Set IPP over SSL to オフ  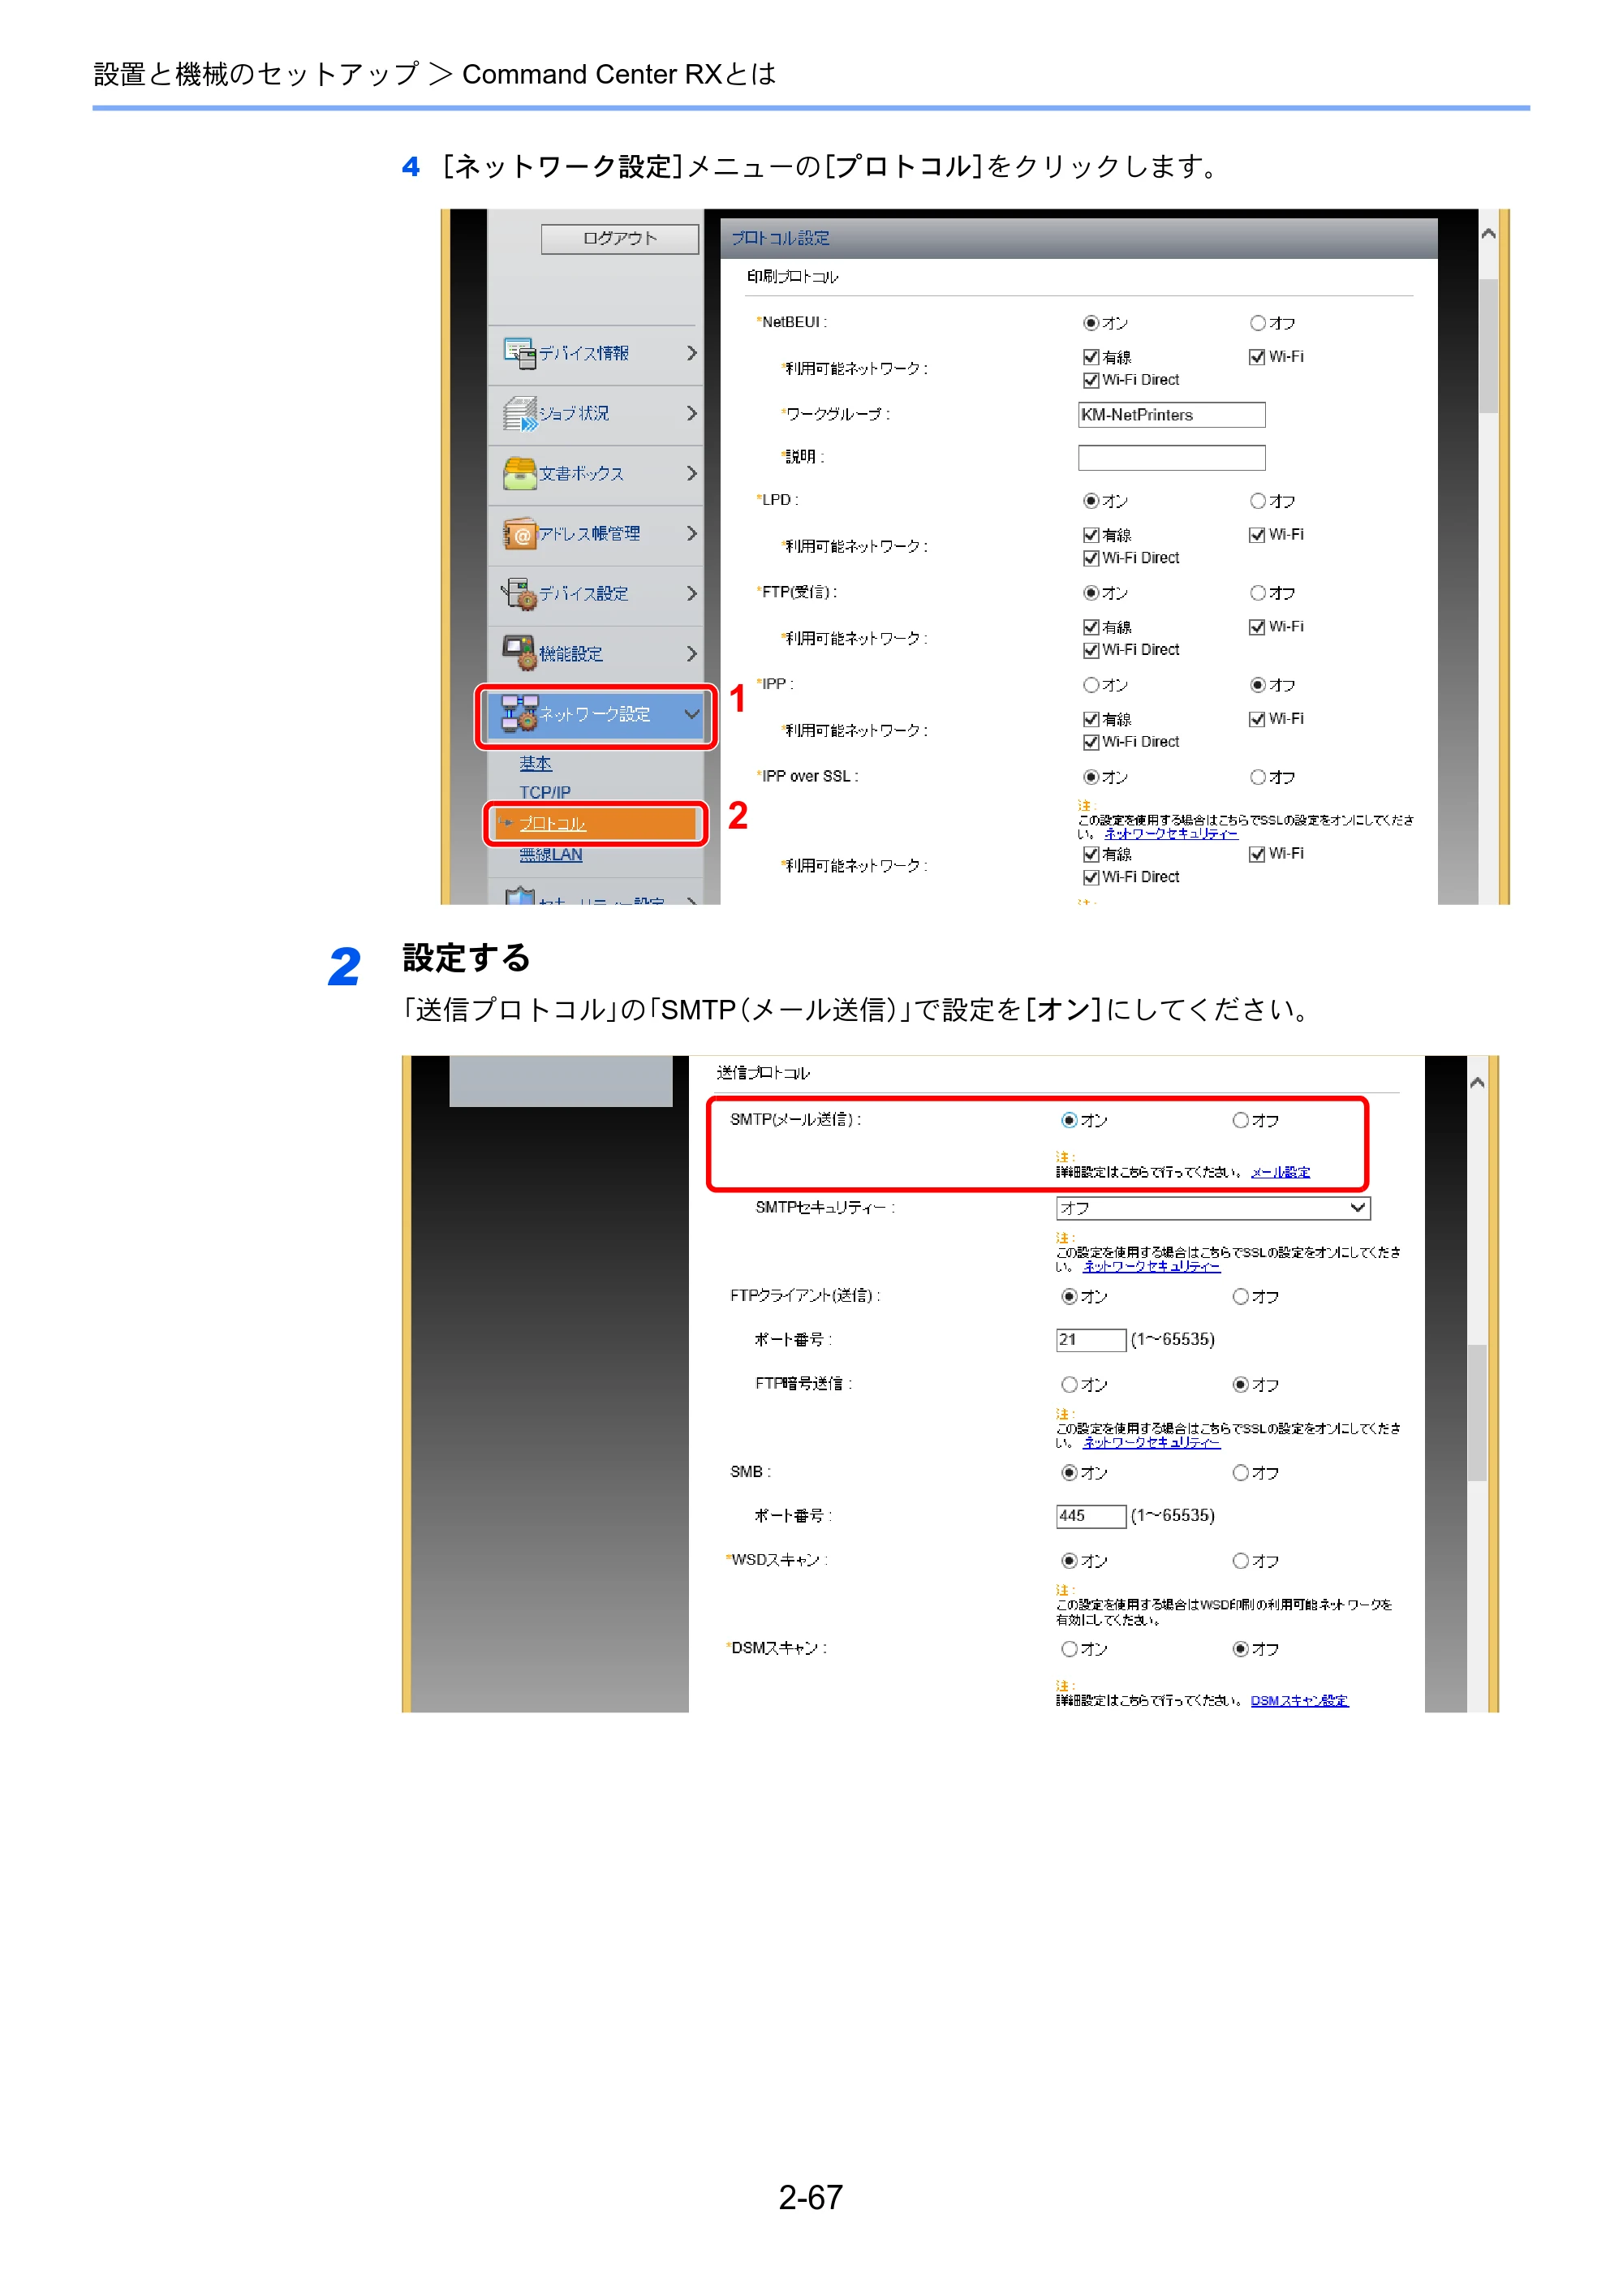(x=1257, y=777)
